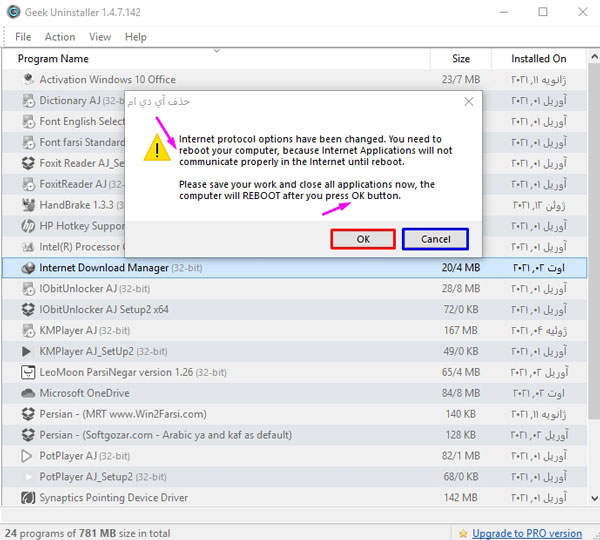Click the HandBrake 1.3.3 icon
This screenshot has width=600, height=540.
coord(28,205)
